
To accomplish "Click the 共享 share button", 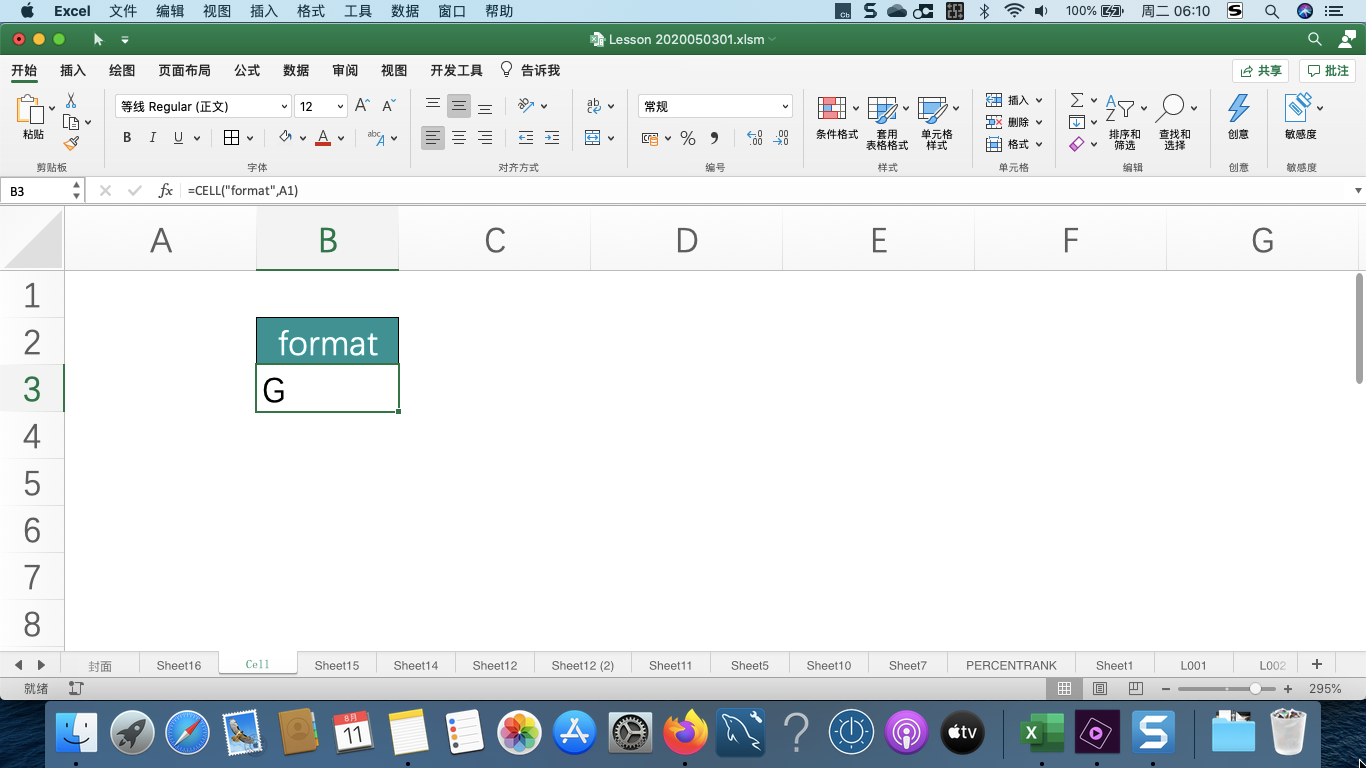I will pyautogui.click(x=1261, y=71).
